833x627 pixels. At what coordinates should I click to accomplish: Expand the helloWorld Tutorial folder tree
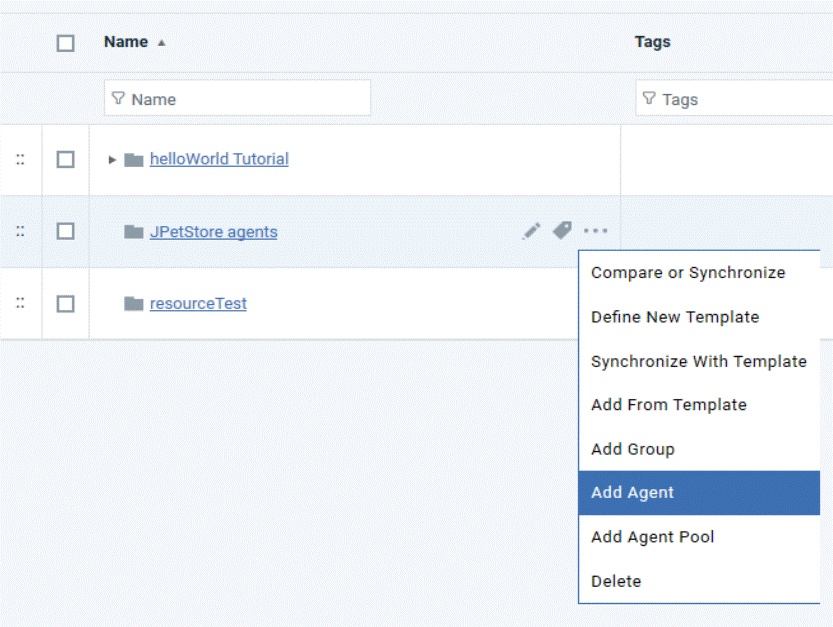click(112, 158)
